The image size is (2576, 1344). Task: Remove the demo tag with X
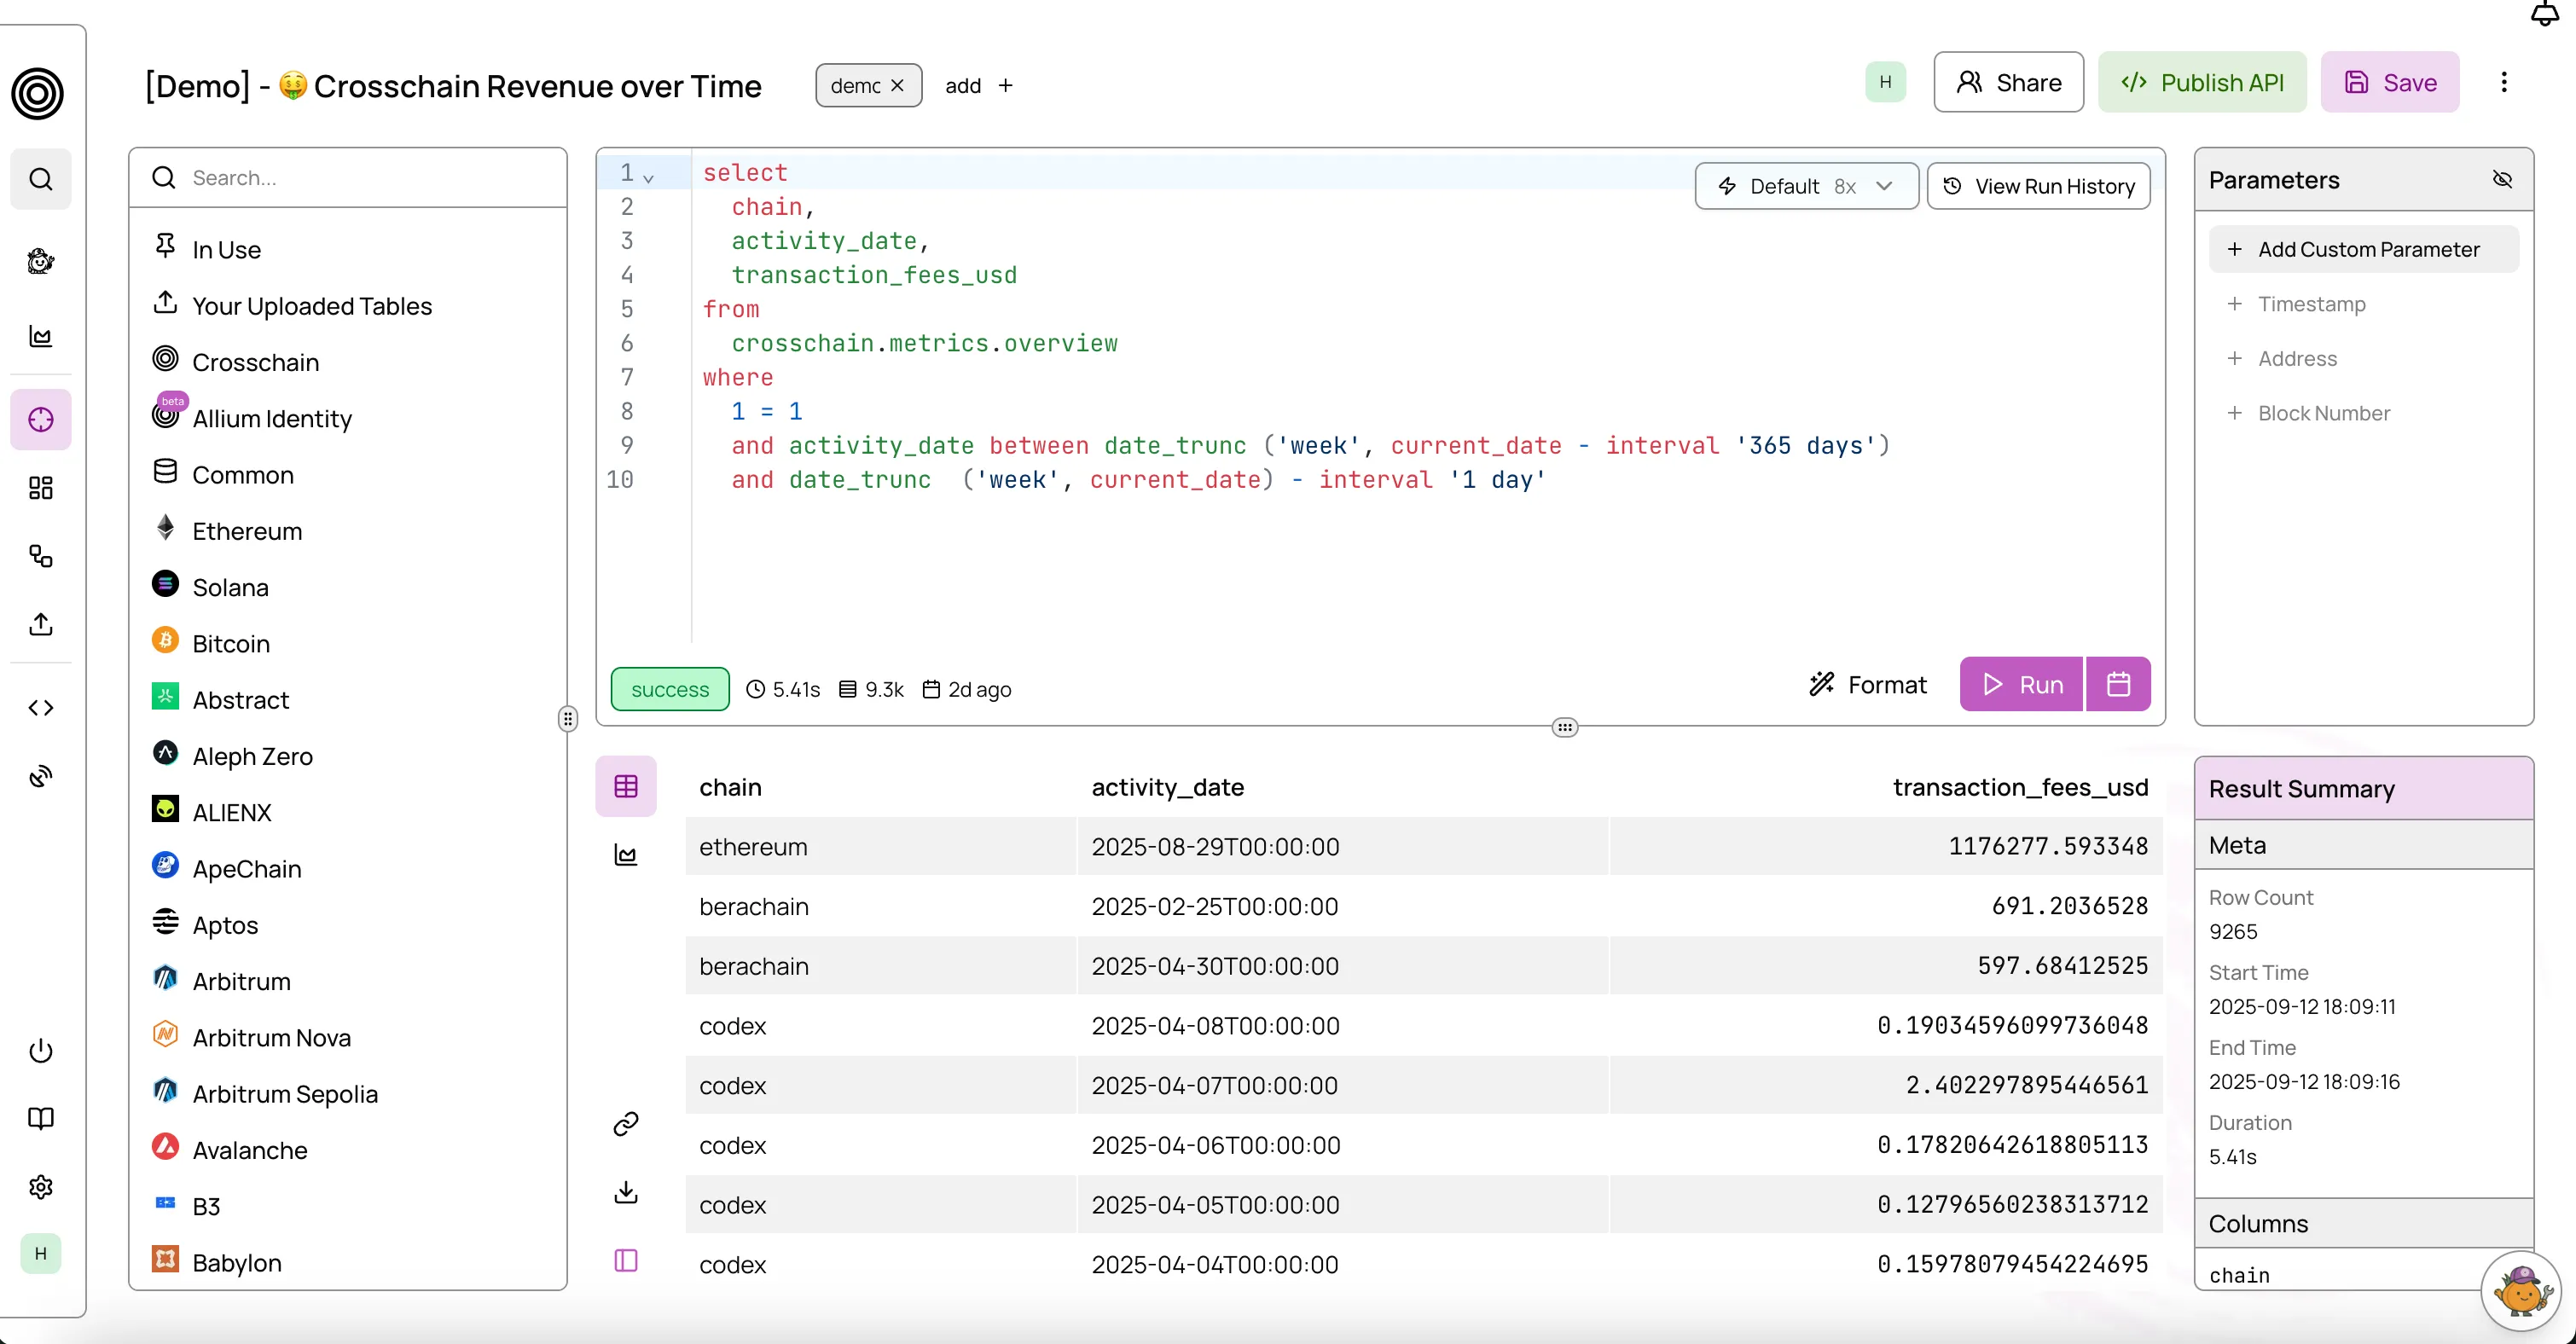[x=897, y=86]
